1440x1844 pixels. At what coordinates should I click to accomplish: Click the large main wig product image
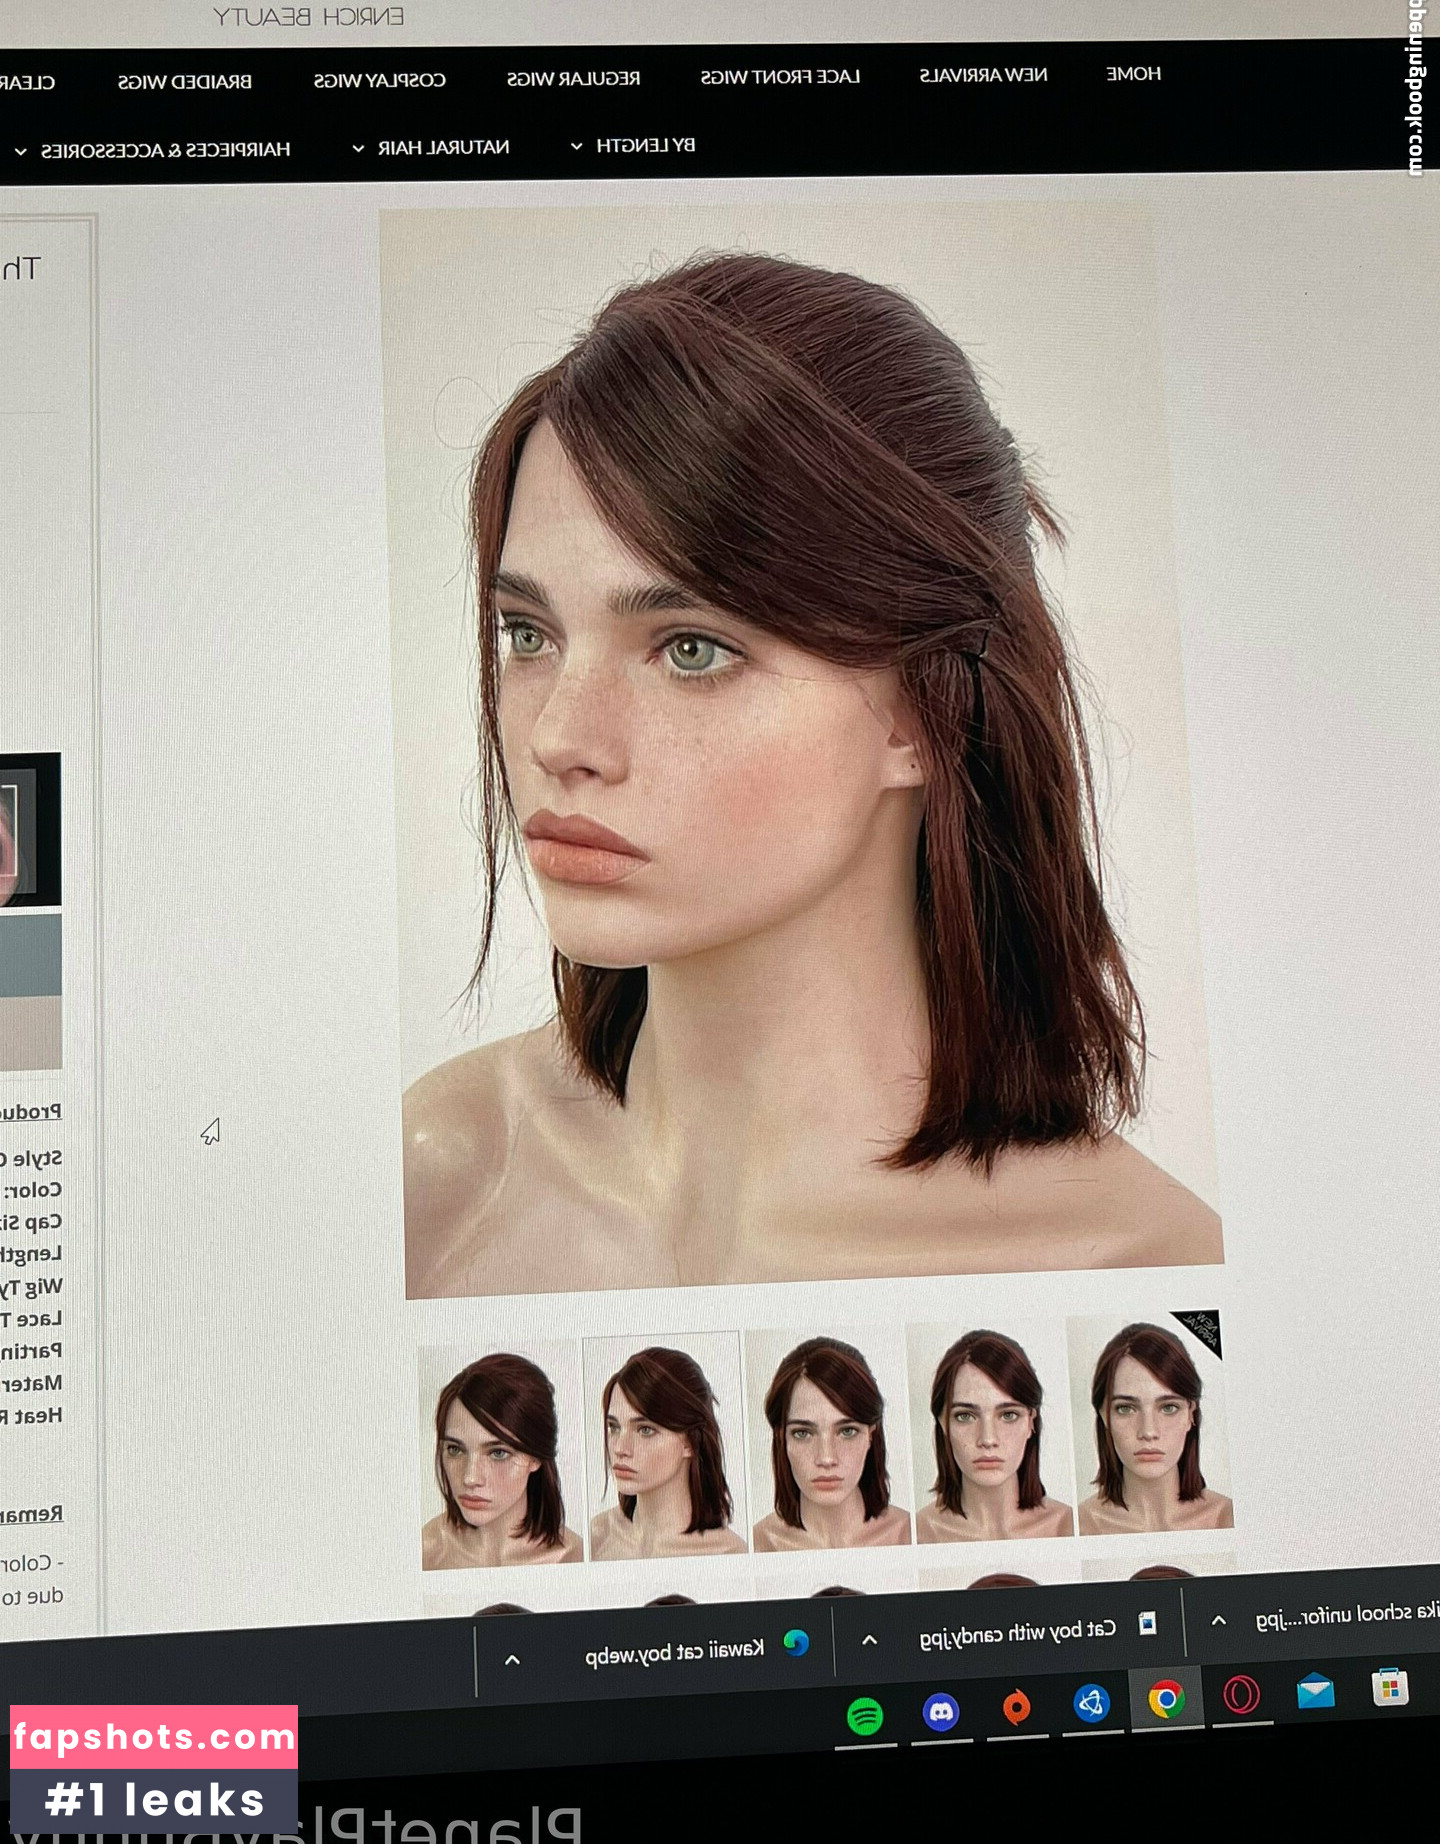(x=800, y=750)
